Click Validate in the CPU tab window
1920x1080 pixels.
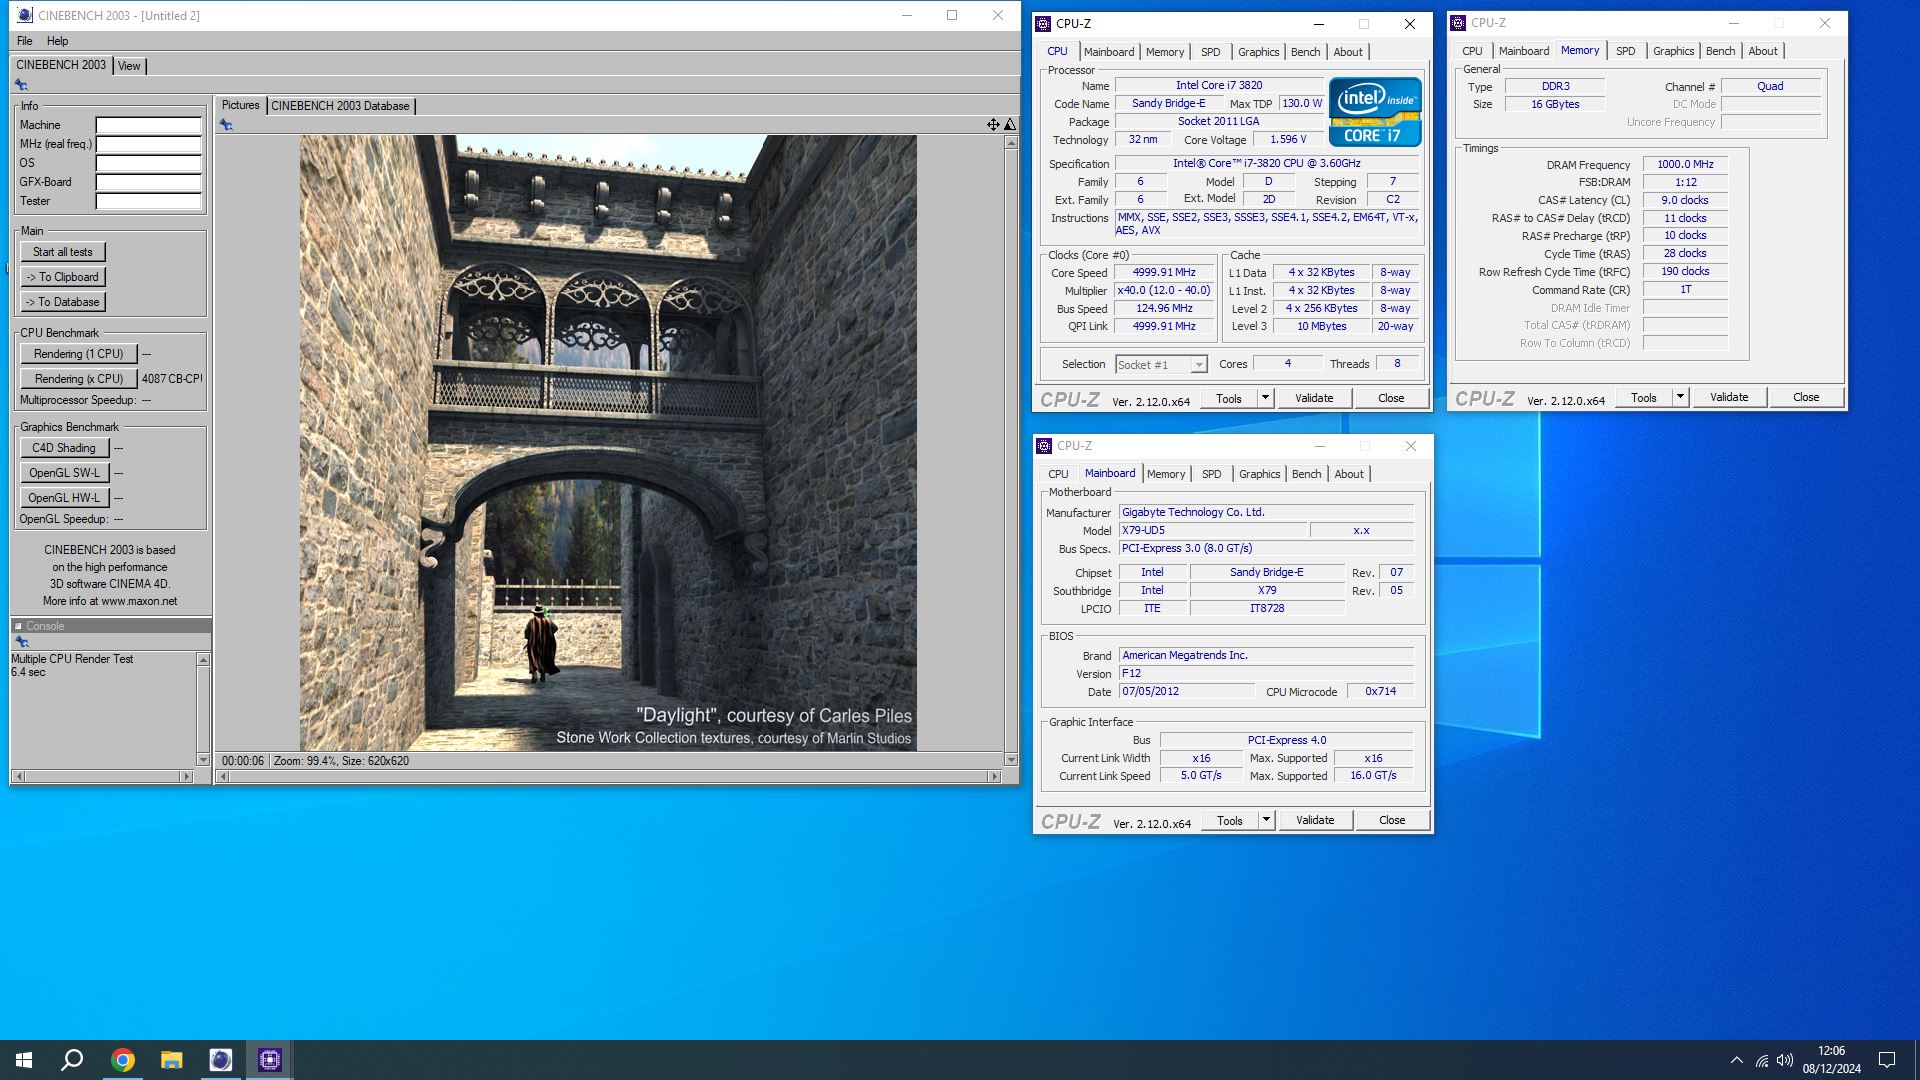point(1314,398)
